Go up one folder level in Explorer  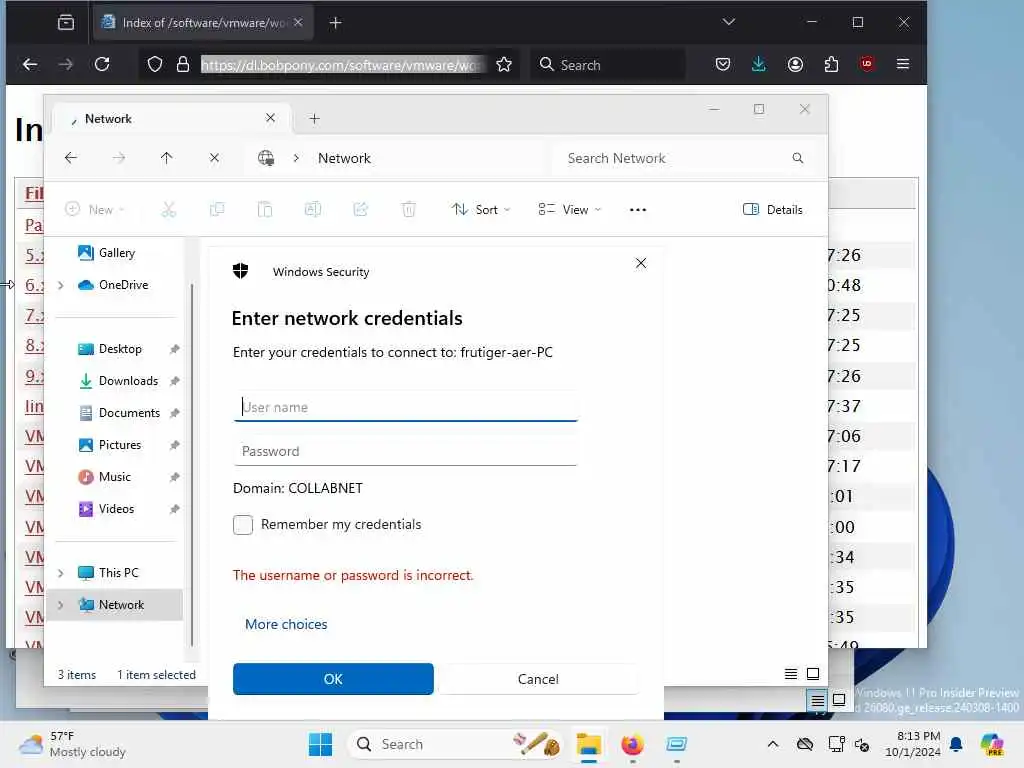point(167,157)
